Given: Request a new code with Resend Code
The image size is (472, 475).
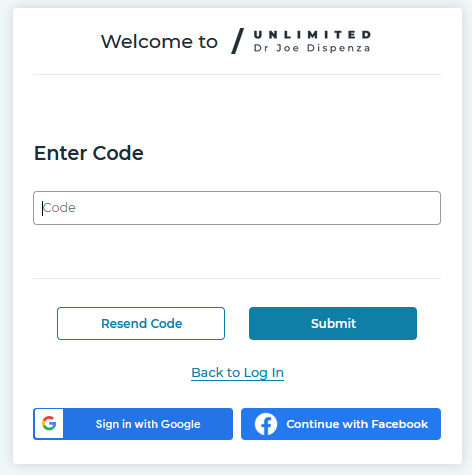Looking at the screenshot, I should [141, 323].
